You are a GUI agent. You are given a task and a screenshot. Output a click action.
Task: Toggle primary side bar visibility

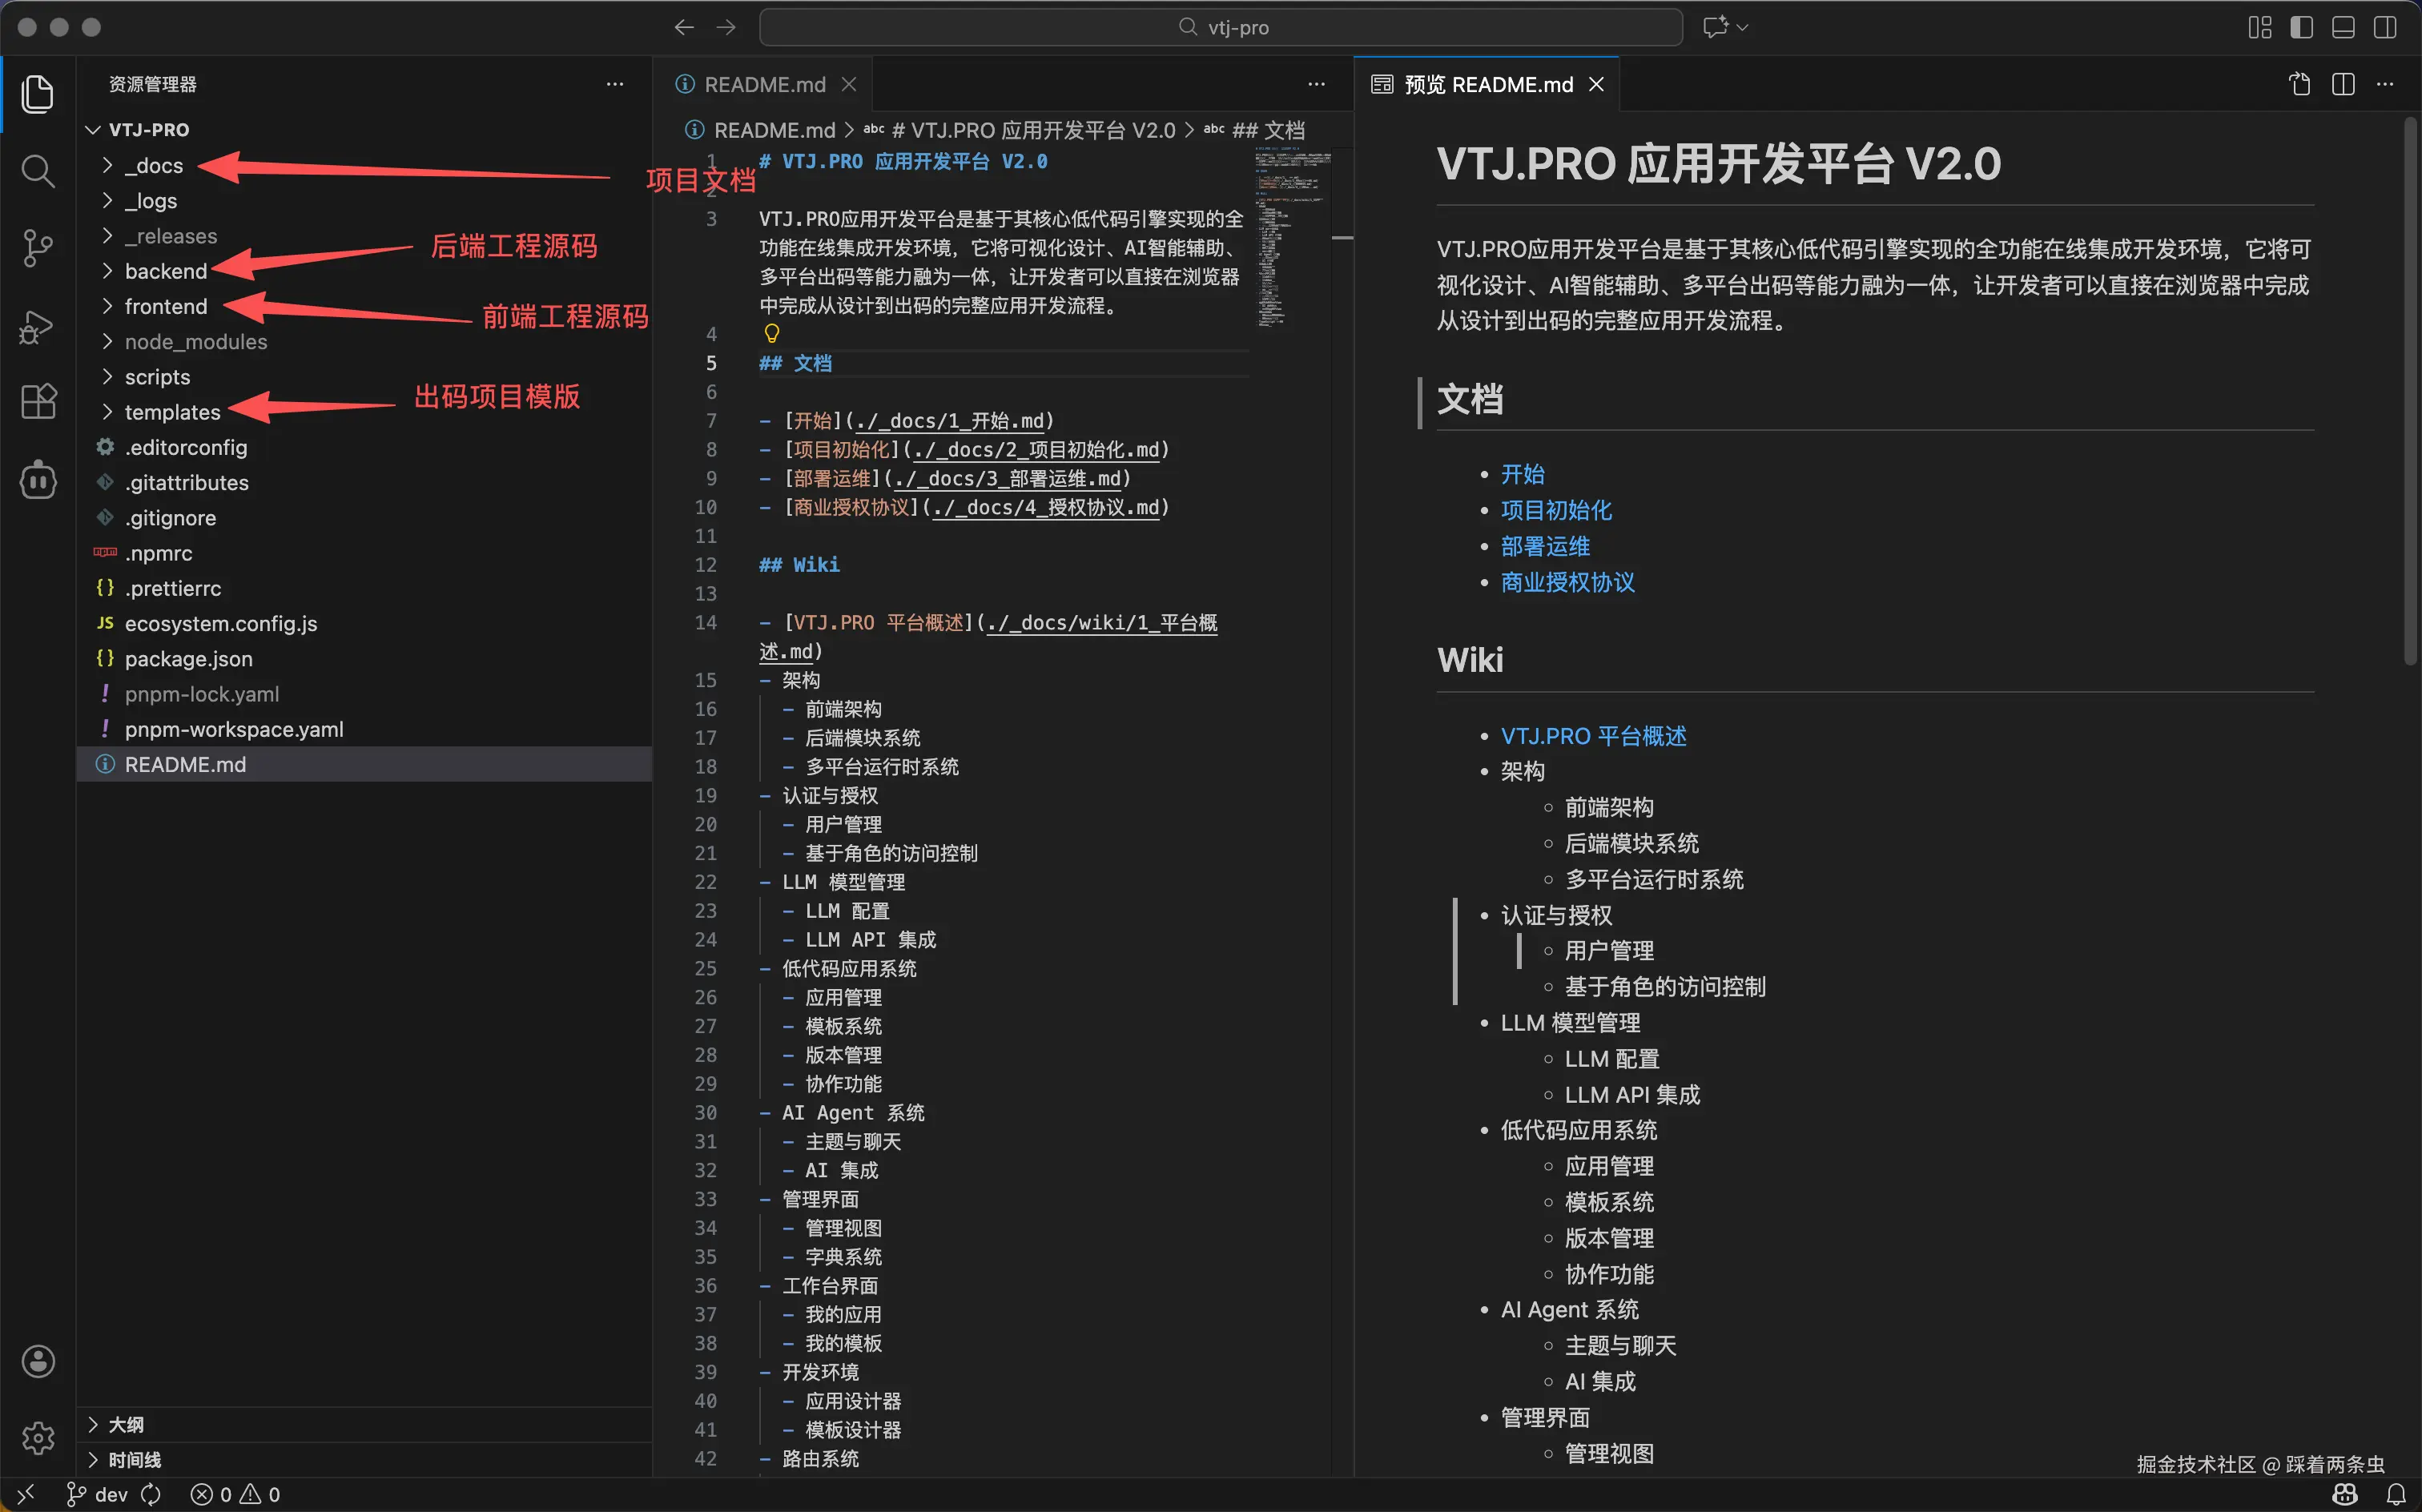2301,27
